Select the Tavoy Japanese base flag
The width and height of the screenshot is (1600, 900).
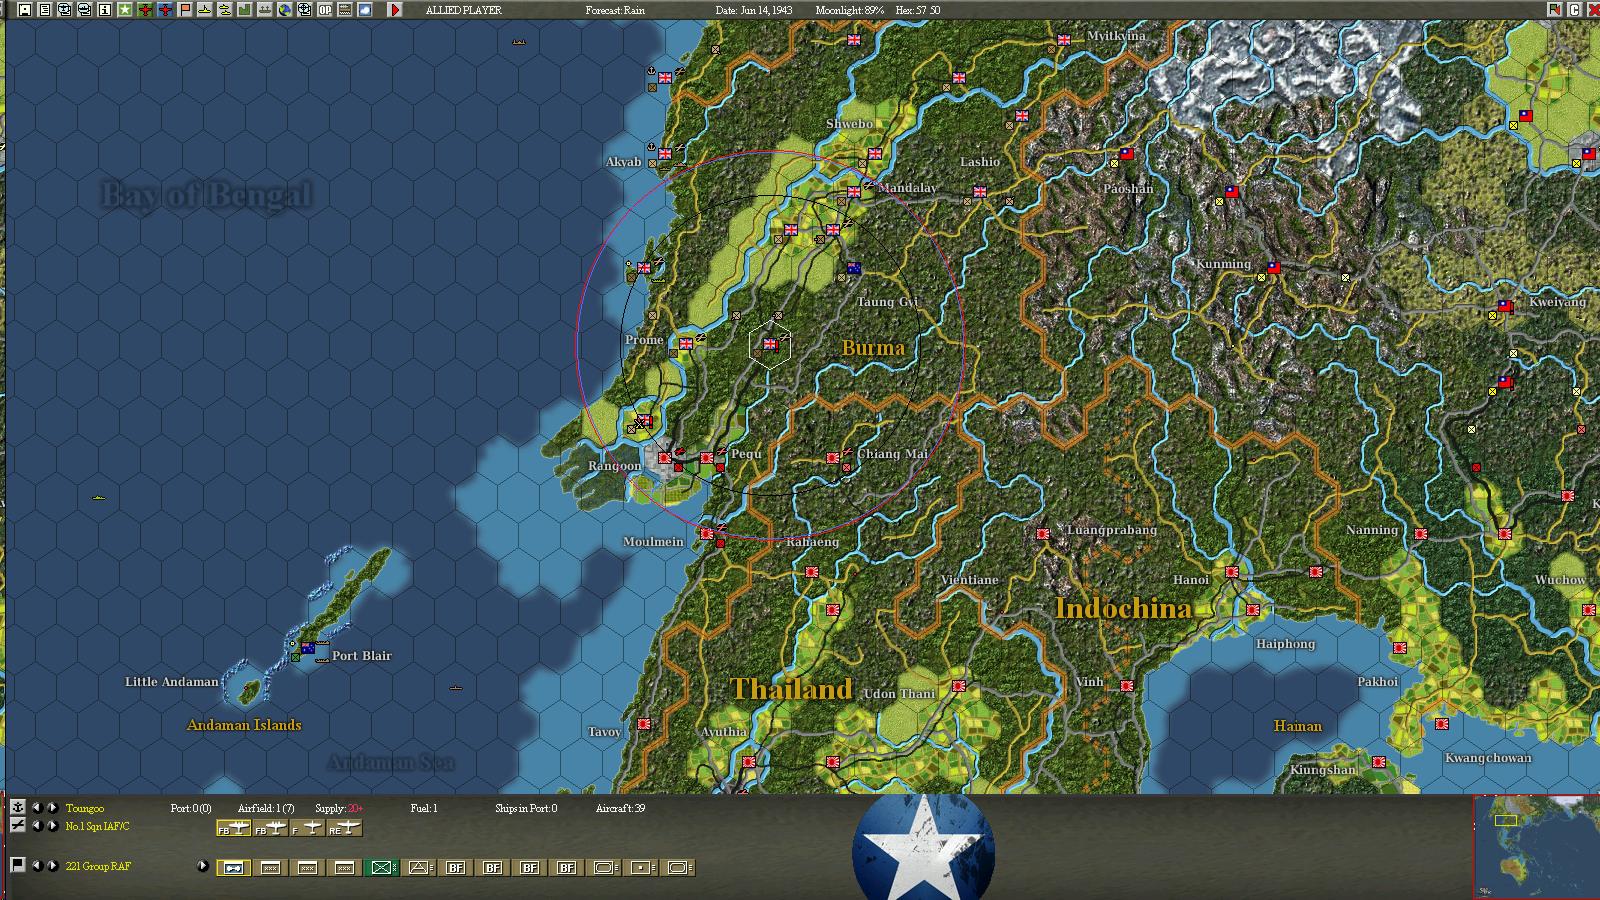[x=644, y=724]
